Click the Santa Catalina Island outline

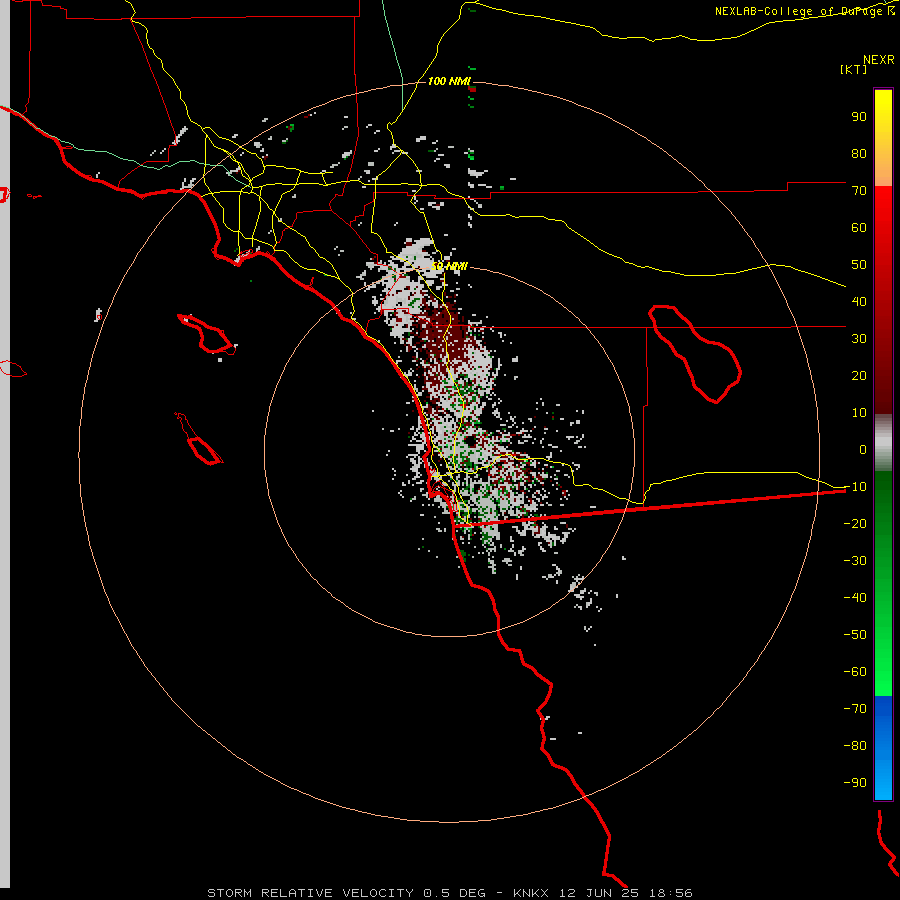coord(207,334)
